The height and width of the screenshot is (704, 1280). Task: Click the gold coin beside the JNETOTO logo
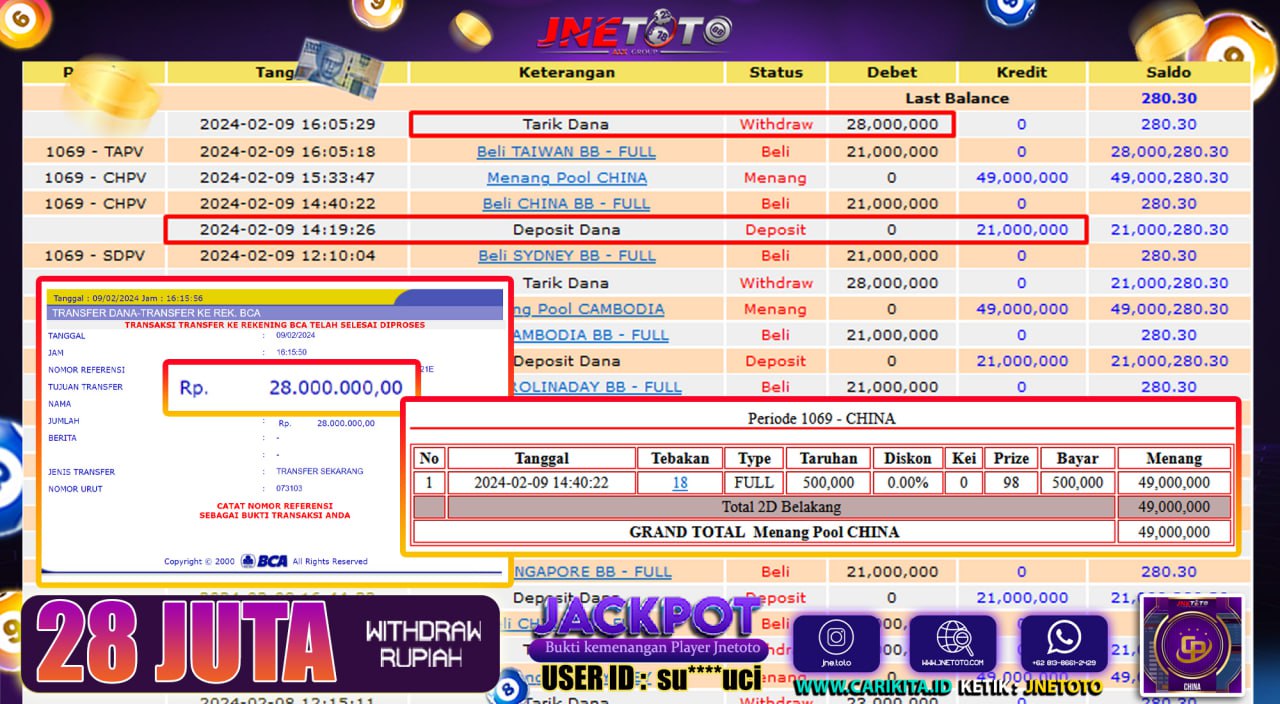pyautogui.click(x=470, y=30)
